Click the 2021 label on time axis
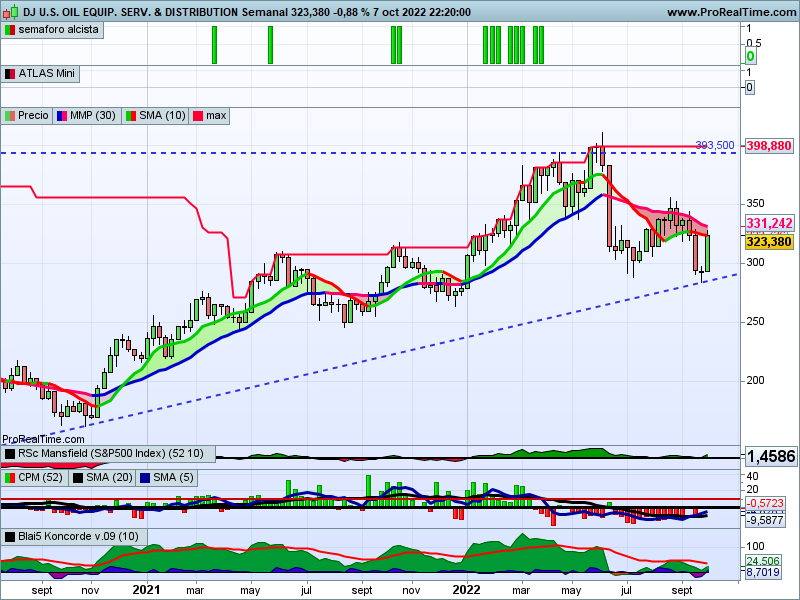 146,590
